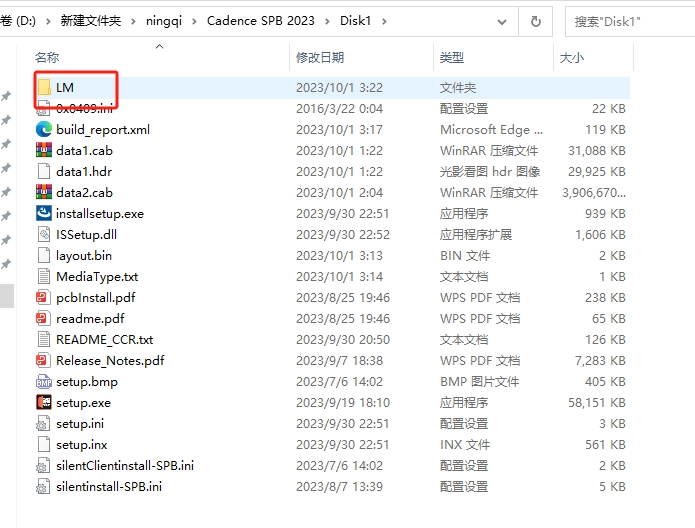Select the silentinstall-SPB.ini icon
This screenshot has height=528, width=695.
point(43,487)
